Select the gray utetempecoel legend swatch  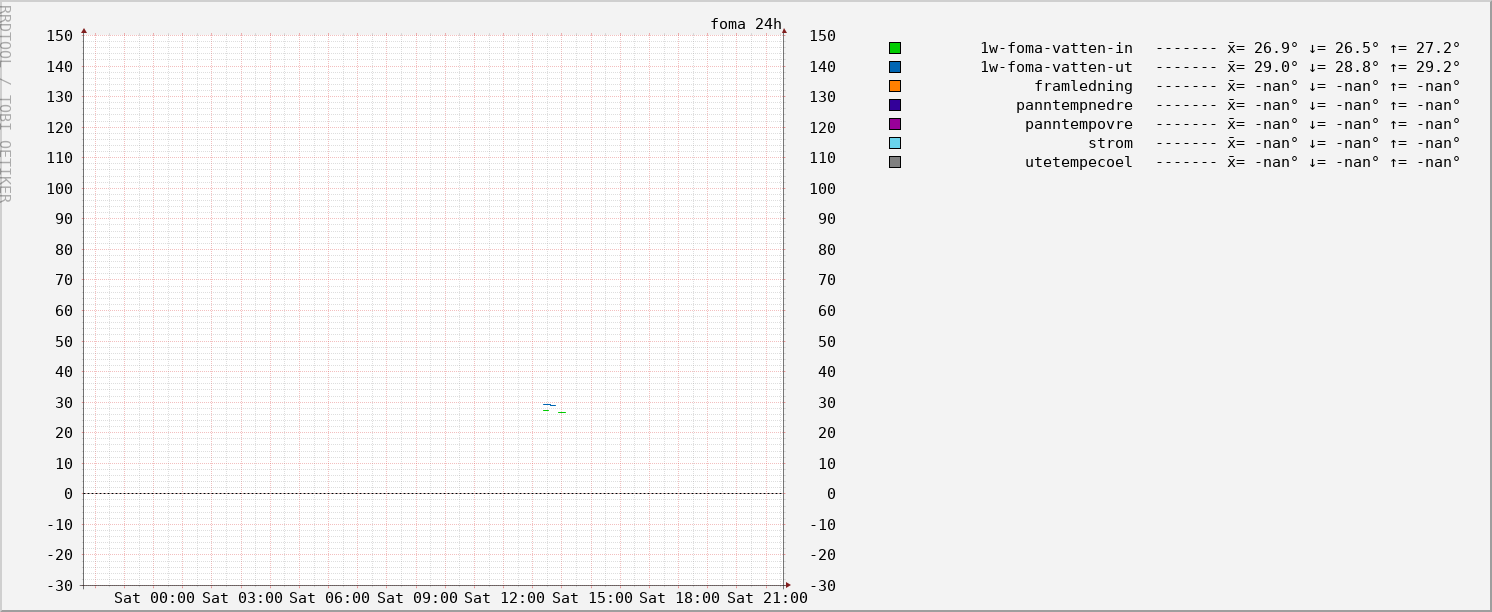point(895,162)
